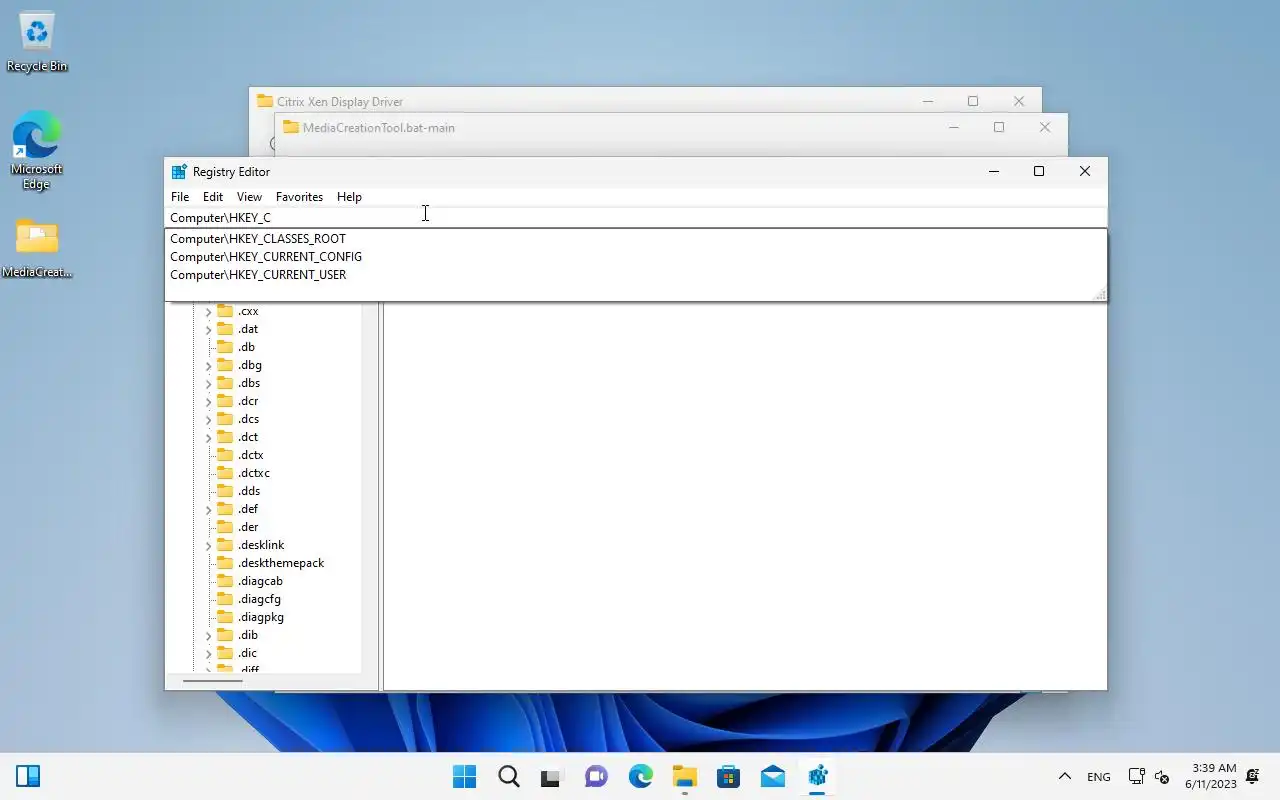Expand the .dic key
This screenshot has width=1280, height=800.
(x=209, y=654)
